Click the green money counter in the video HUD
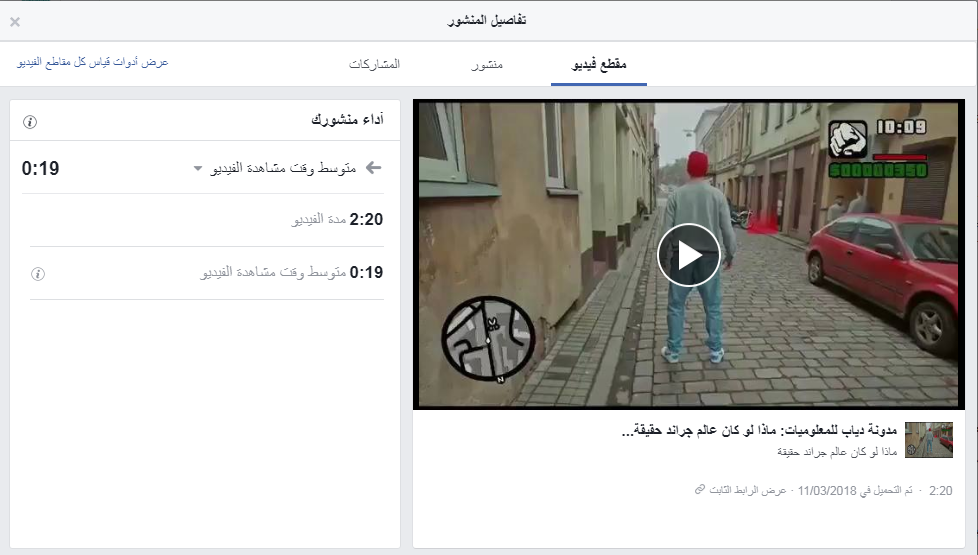978x555 pixels. pyautogui.click(x=878, y=170)
